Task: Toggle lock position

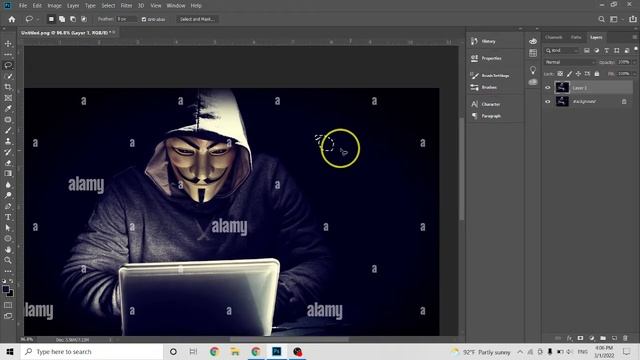Action: [x=578, y=74]
